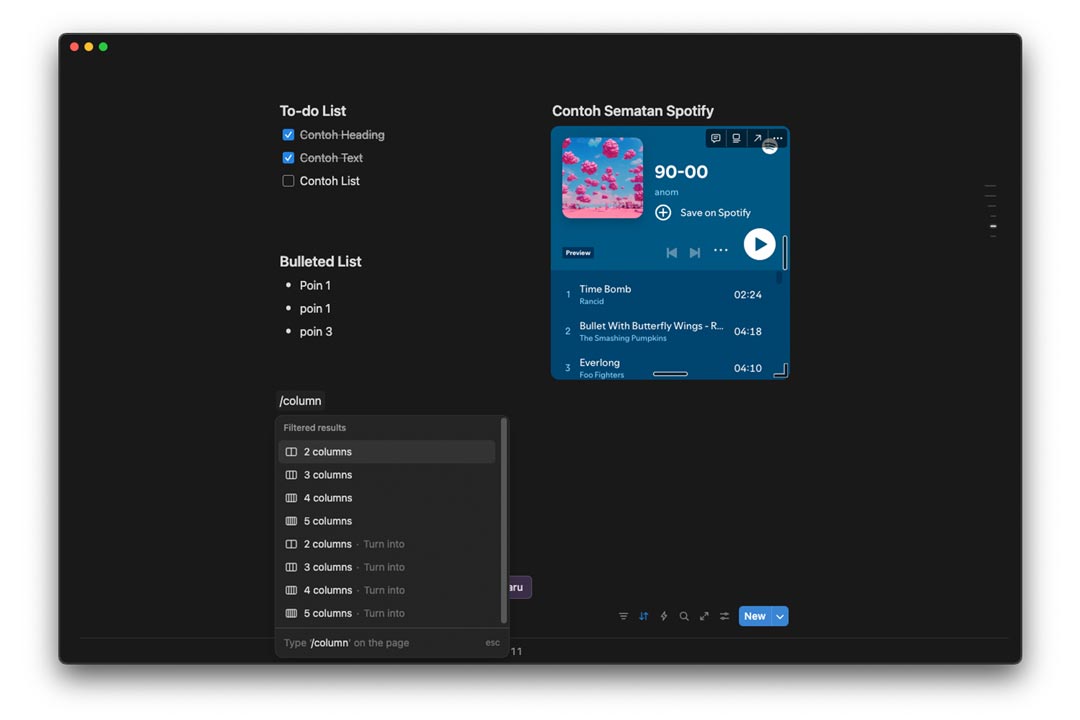Open automations with the lightning bolt icon
This screenshot has width=1080, height=720.
click(x=664, y=616)
